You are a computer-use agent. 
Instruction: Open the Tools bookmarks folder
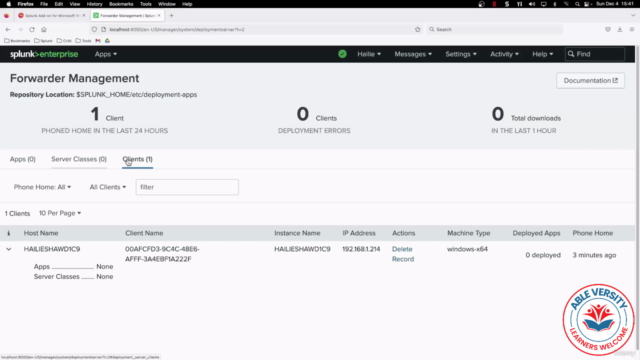point(84,41)
